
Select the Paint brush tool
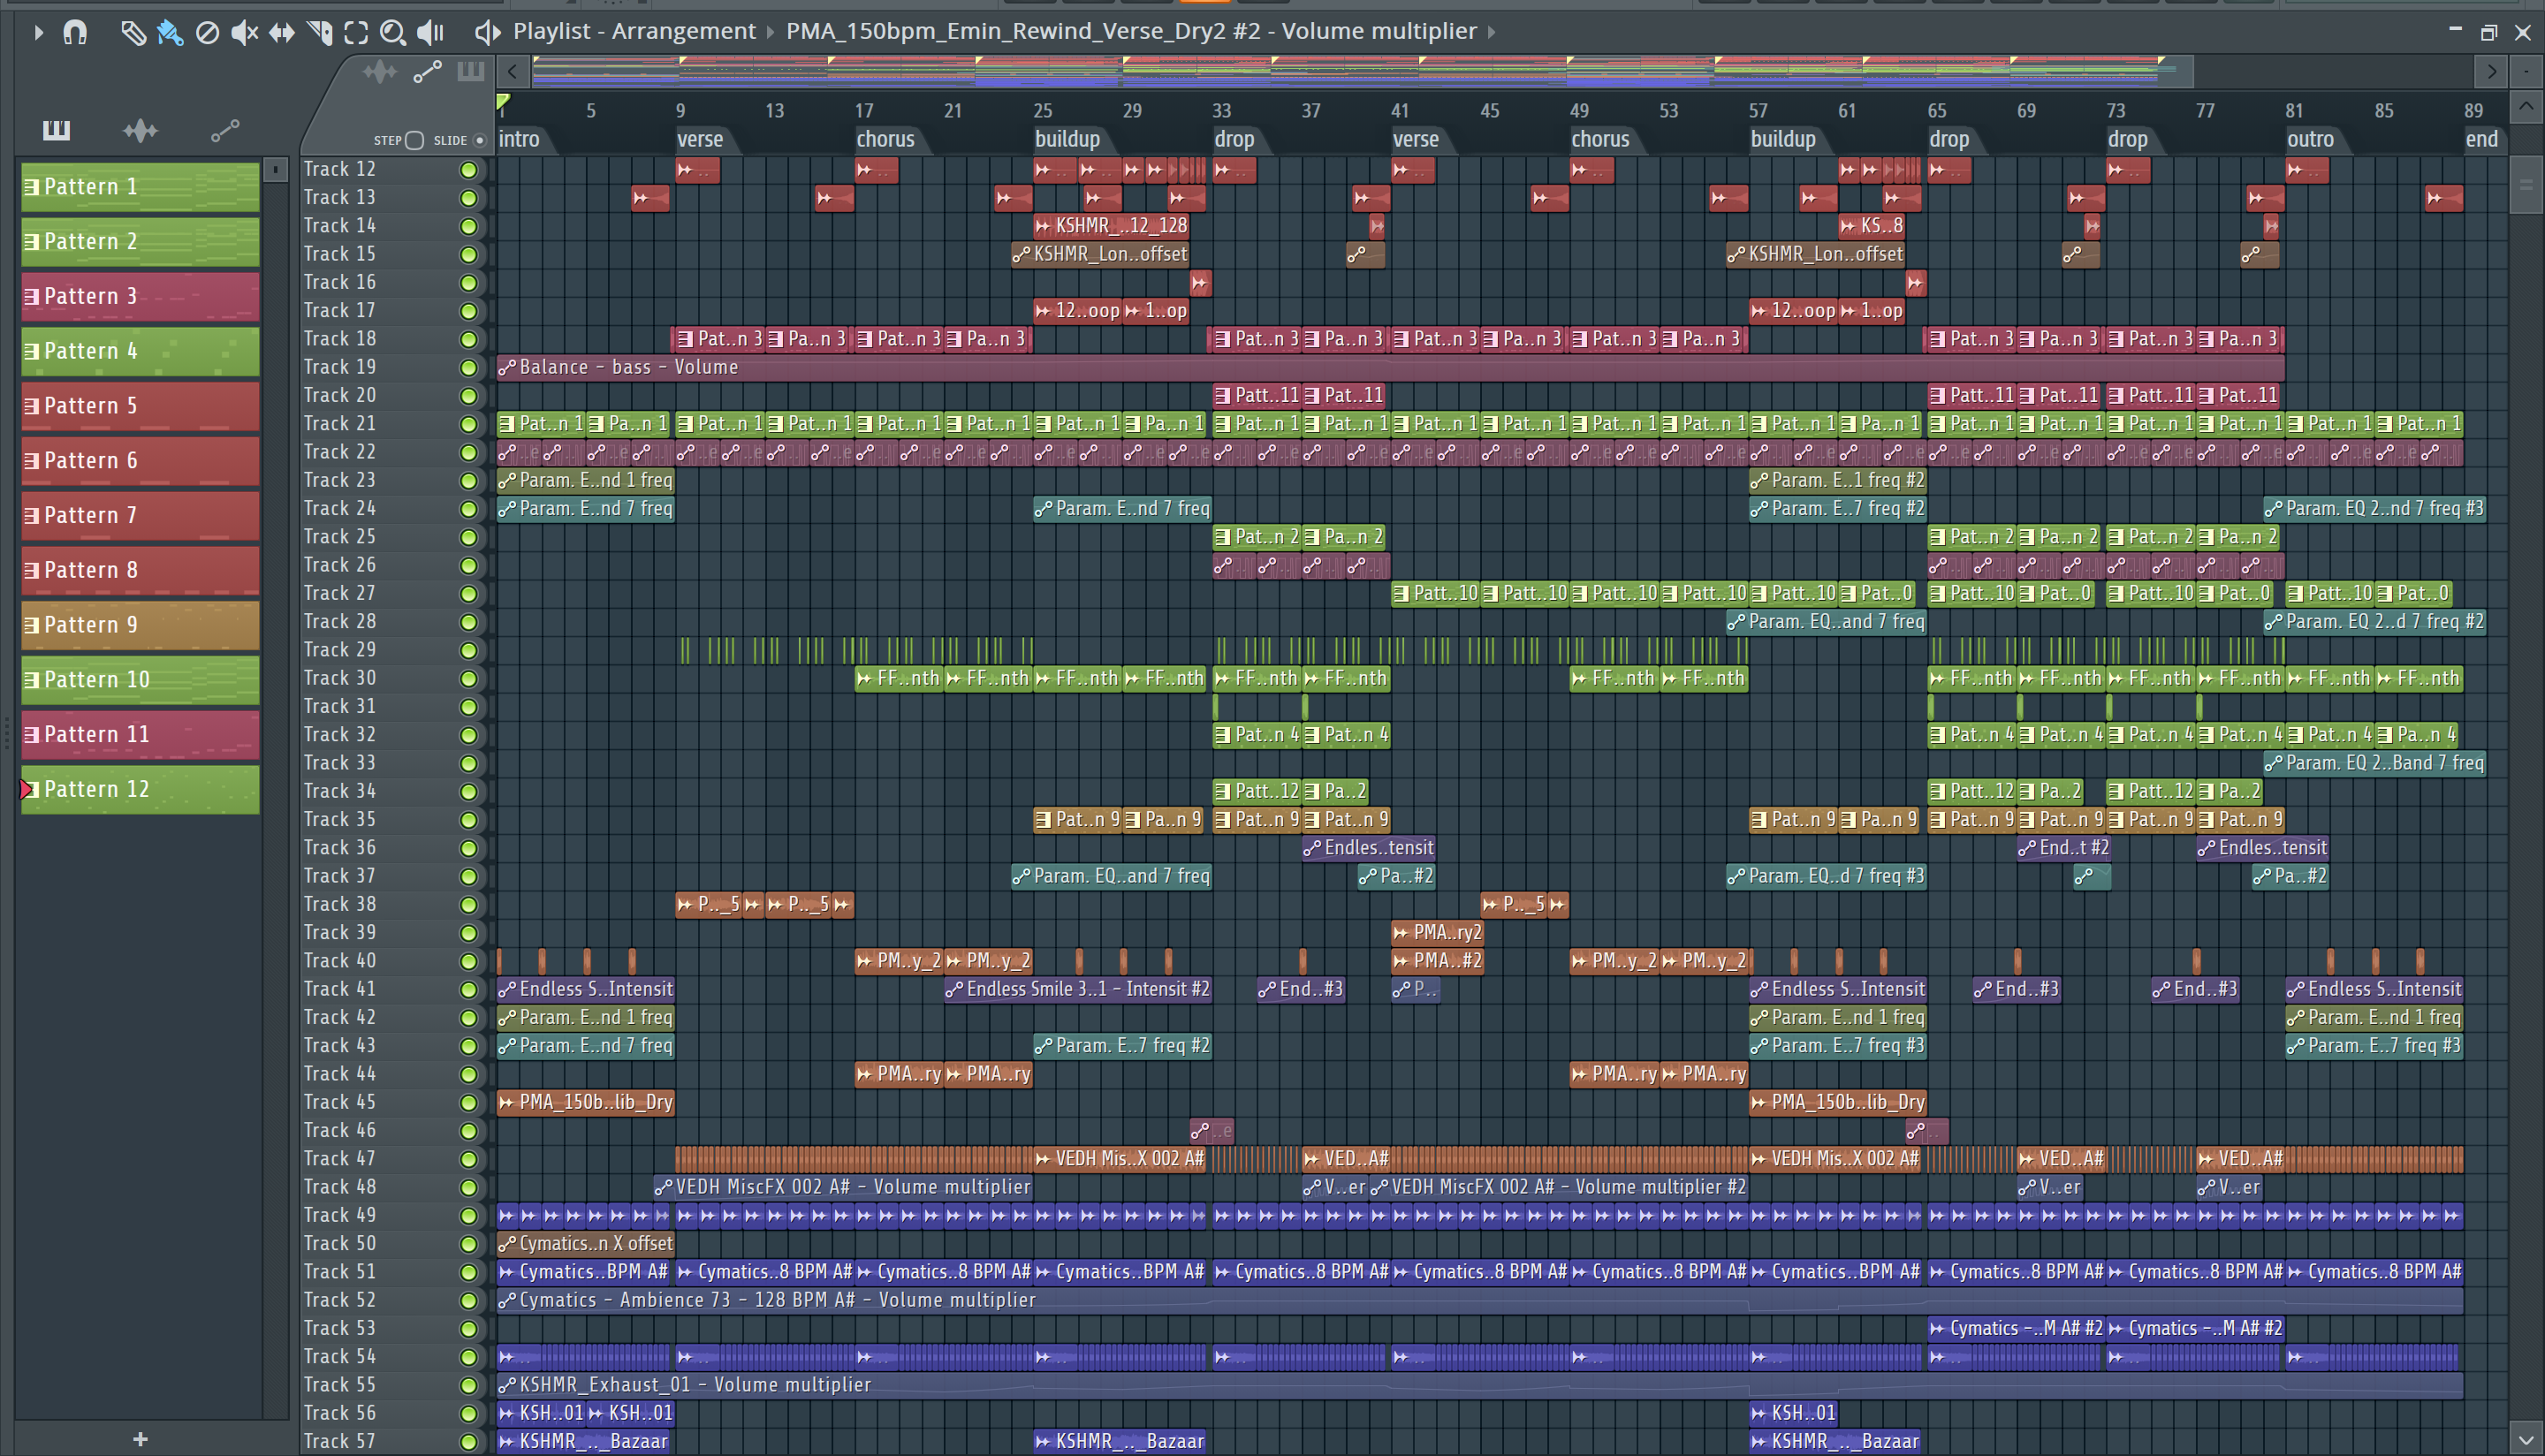(x=170, y=32)
